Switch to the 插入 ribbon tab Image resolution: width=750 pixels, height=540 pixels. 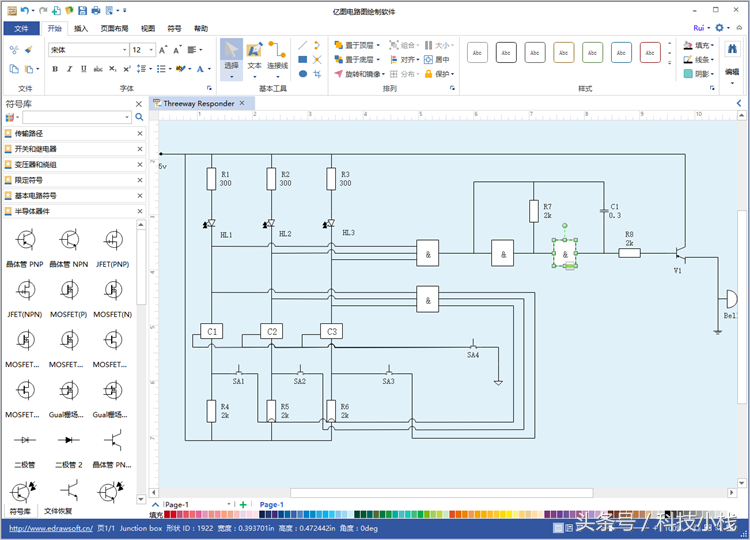point(81,29)
